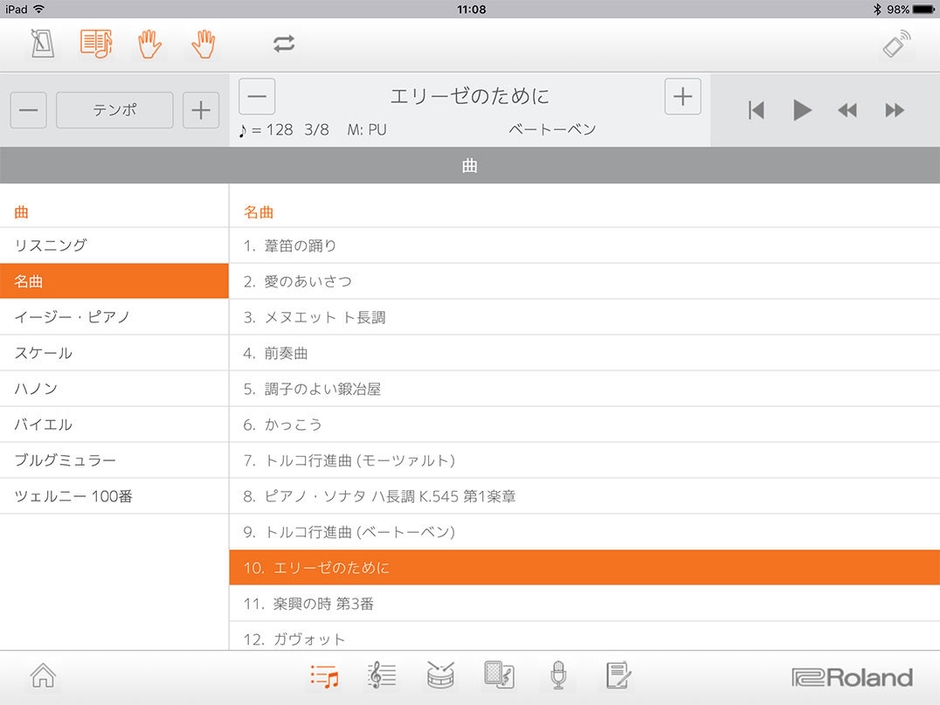Switch to the drum rhythm feature
940x705 pixels.
[440, 677]
